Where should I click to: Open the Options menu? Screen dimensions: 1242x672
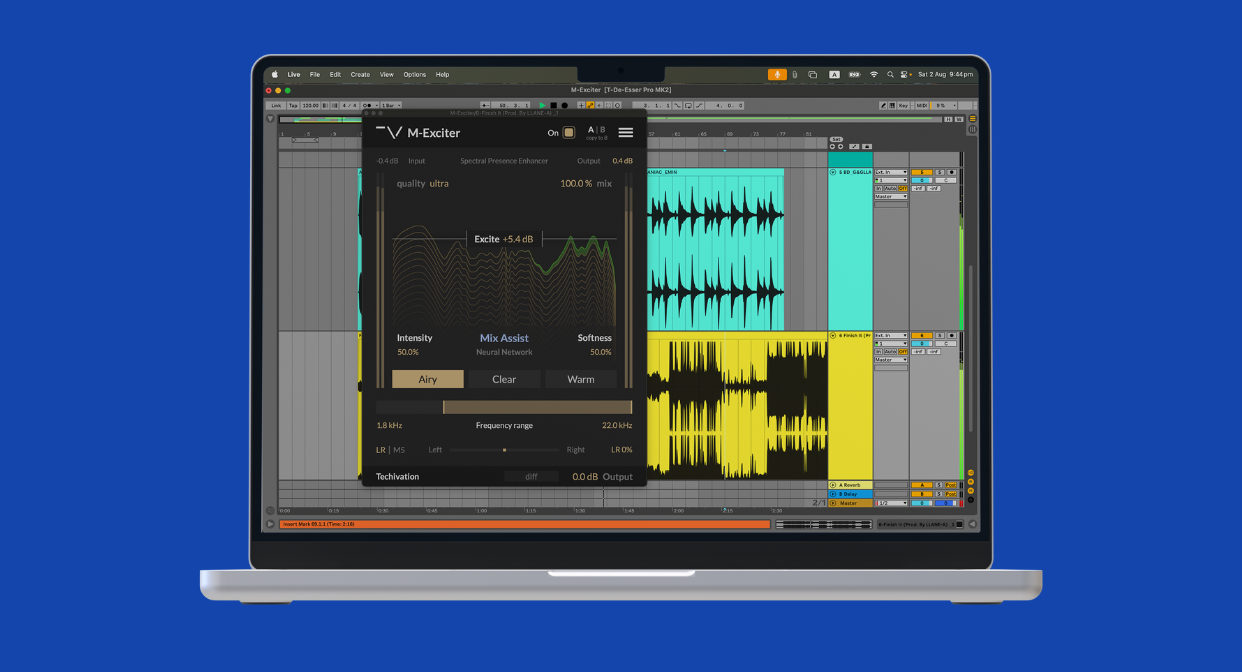(414, 75)
